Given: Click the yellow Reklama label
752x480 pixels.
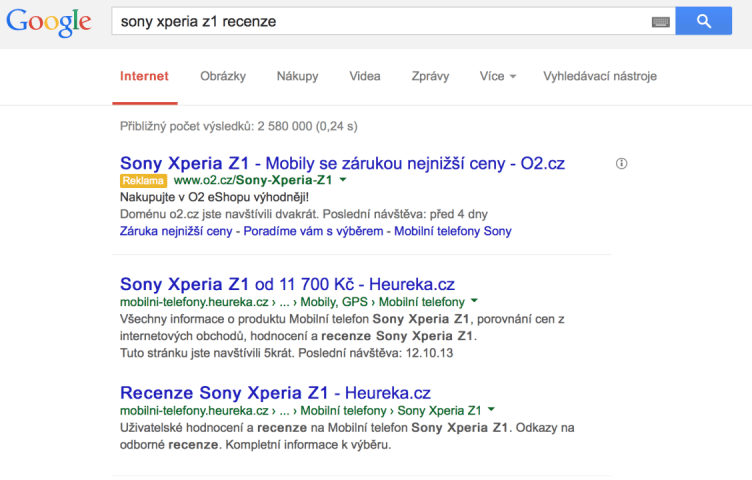Looking at the screenshot, I should [143, 181].
